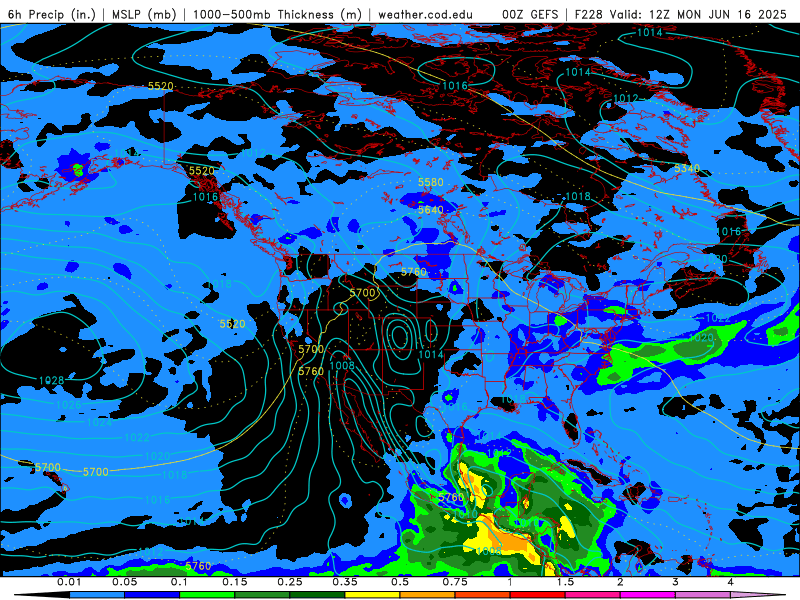This screenshot has width=800, height=600.
Task: Click the 1026 pressure contour label
Action: coord(68,405)
